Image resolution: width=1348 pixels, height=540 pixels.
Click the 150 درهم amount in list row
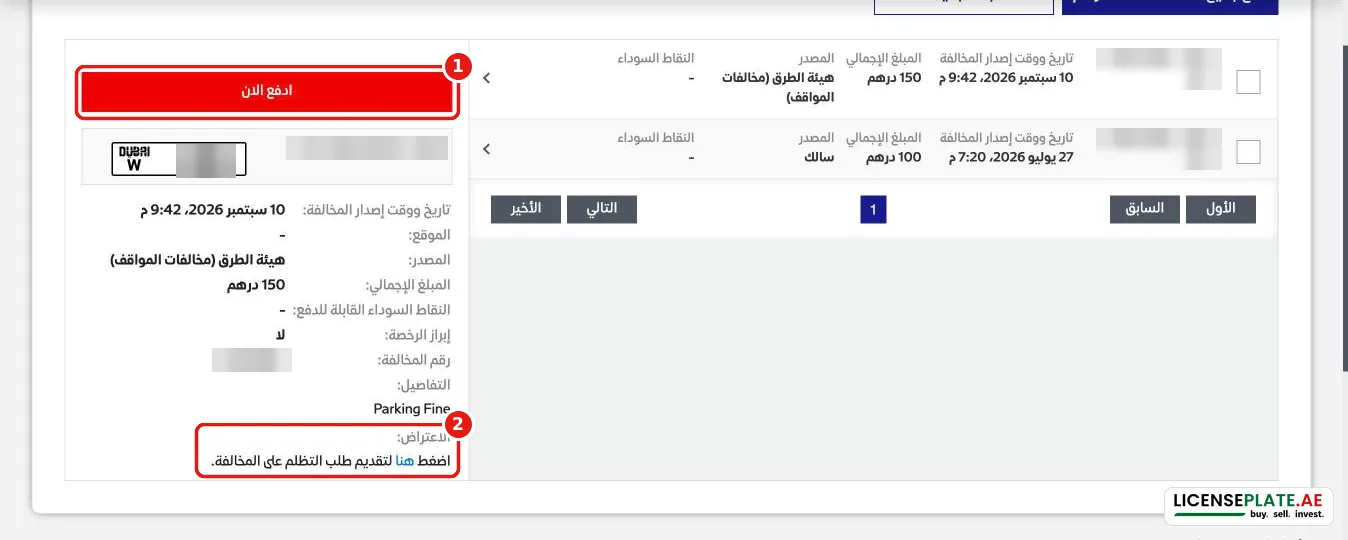coord(895,78)
